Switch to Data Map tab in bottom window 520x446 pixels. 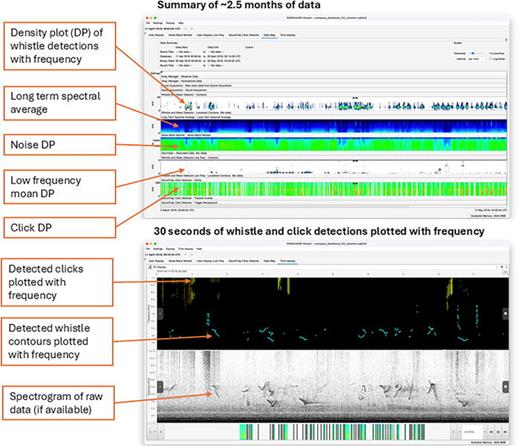tap(269, 261)
